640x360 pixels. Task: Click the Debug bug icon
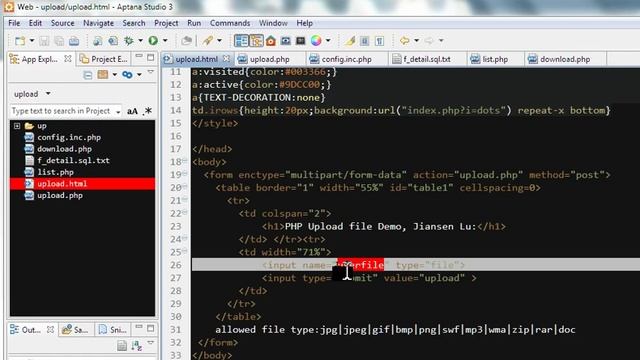129,40
